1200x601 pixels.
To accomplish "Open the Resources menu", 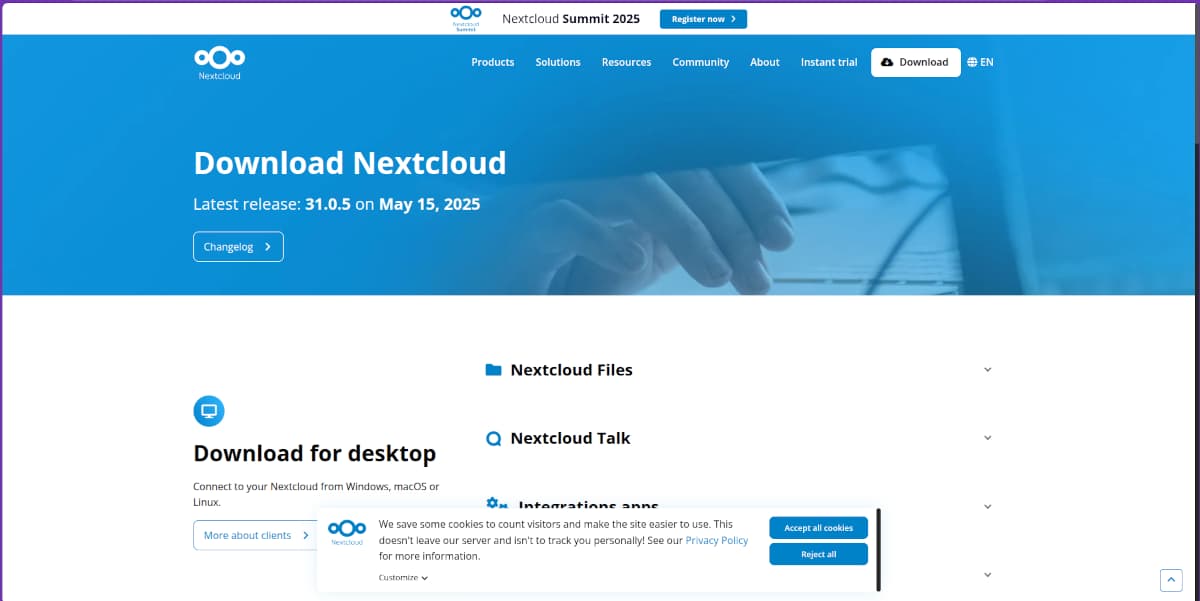I will coord(626,62).
